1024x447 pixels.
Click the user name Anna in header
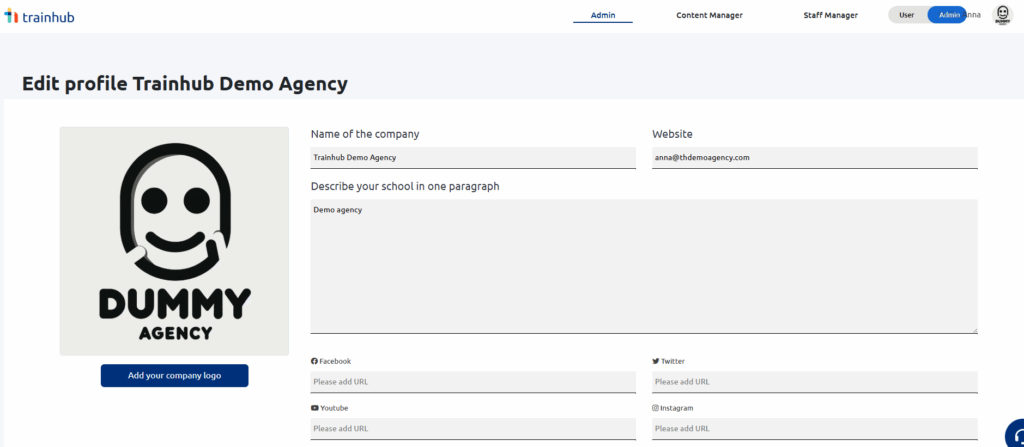point(972,15)
